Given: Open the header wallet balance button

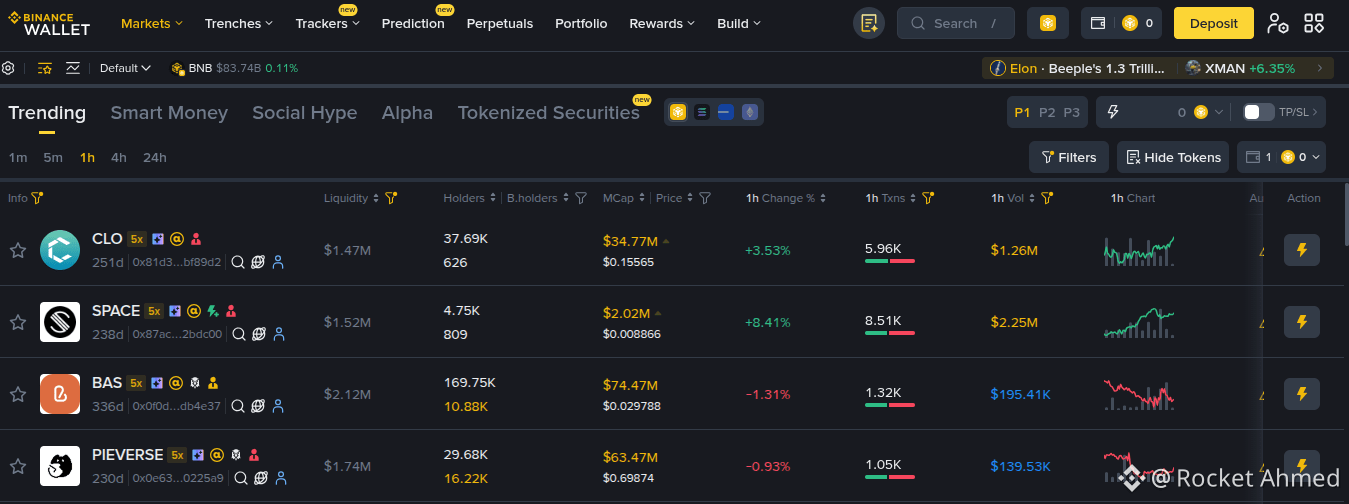Looking at the screenshot, I should 1121,23.
